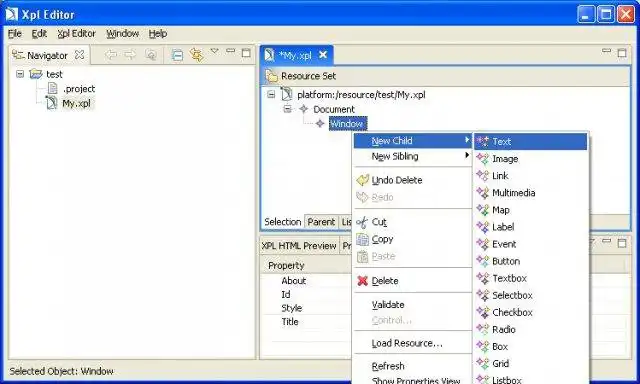The height and width of the screenshot is (384, 640).
Task: Close the *My.xpl editor tab
Action: pyautogui.click(x=323, y=55)
